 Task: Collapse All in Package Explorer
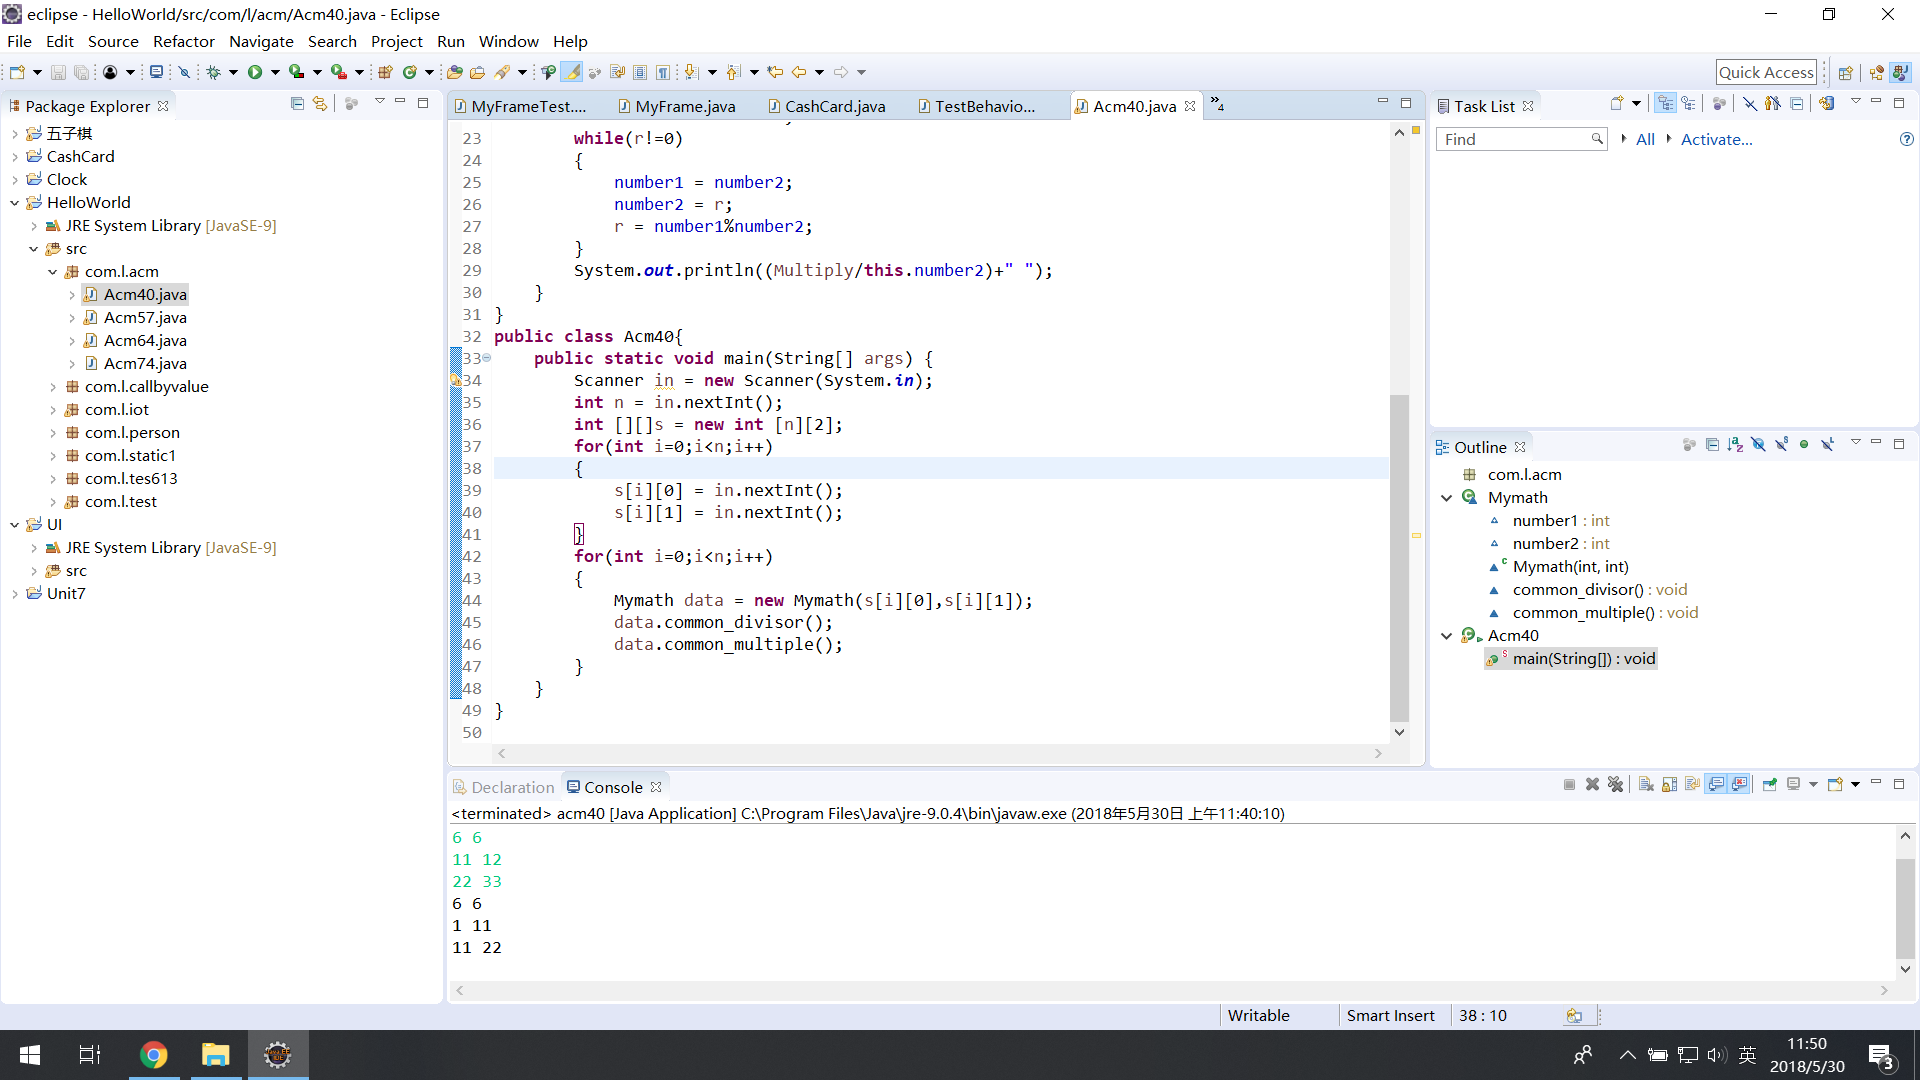pos(297,104)
